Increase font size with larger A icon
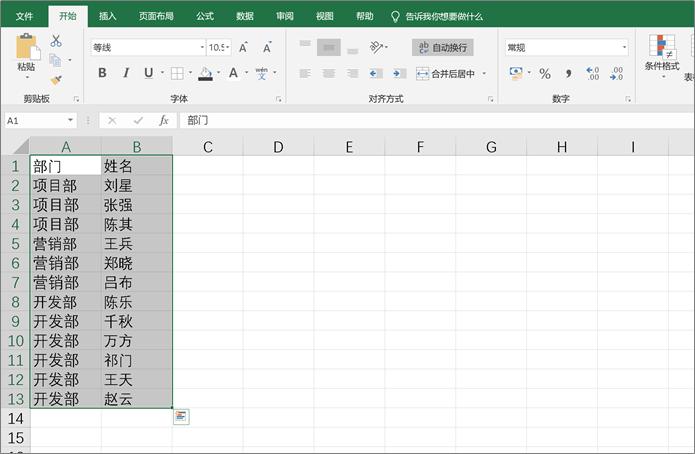 coord(243,47)
